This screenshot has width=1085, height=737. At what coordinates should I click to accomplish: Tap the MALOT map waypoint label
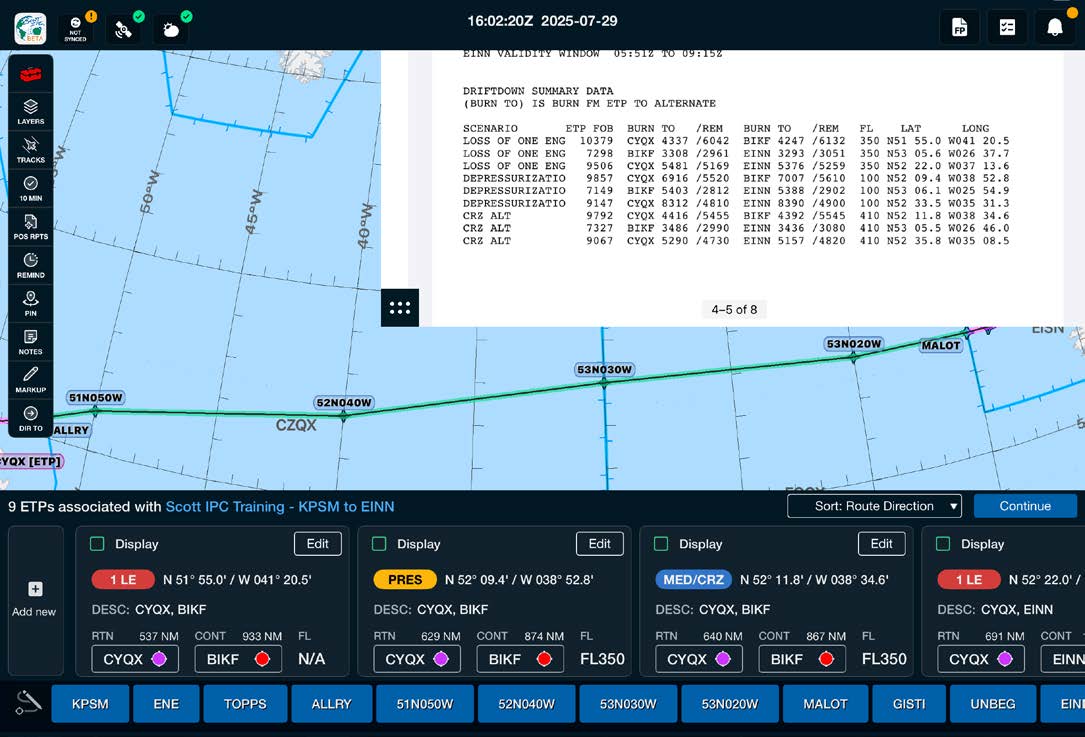tap(941, 345)
